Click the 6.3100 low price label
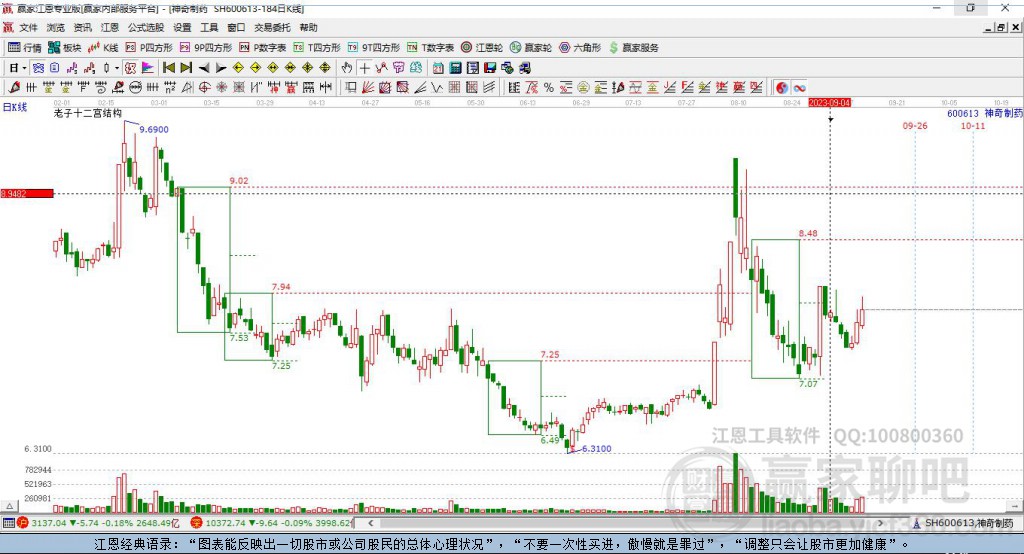The image size is (1024, 554). click(x=597, y=448)
